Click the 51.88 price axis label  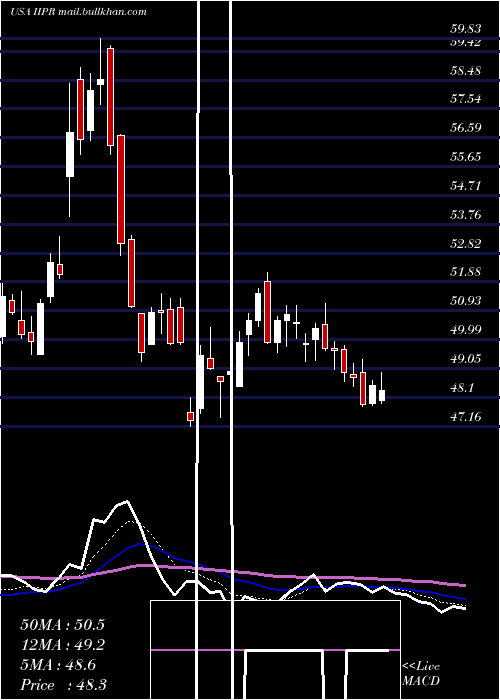coord(466,272)
